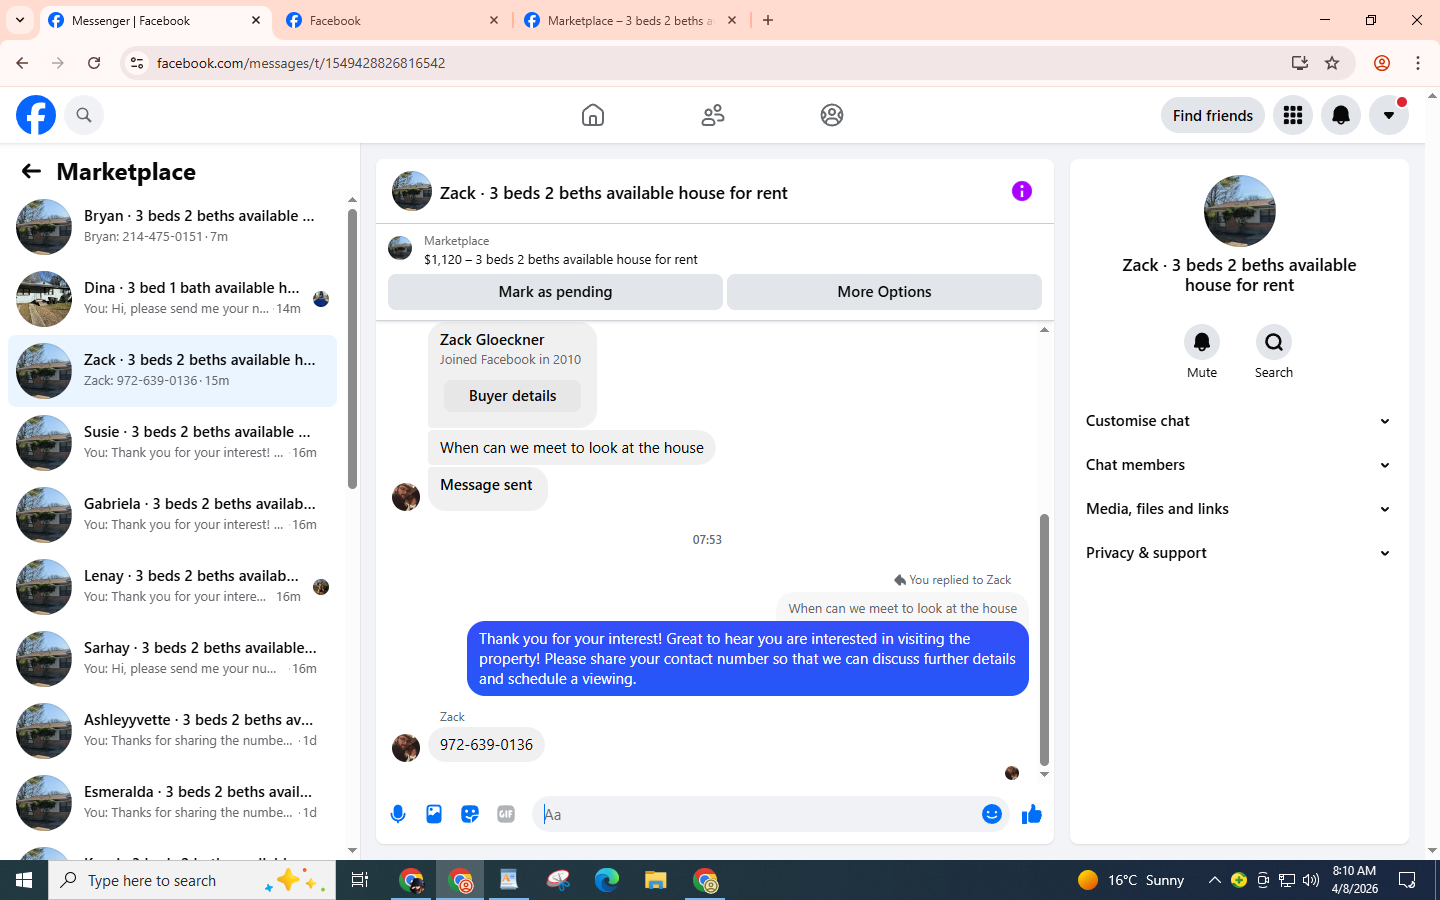Open the tab search dropdown arrow

(x=20, y=20)
